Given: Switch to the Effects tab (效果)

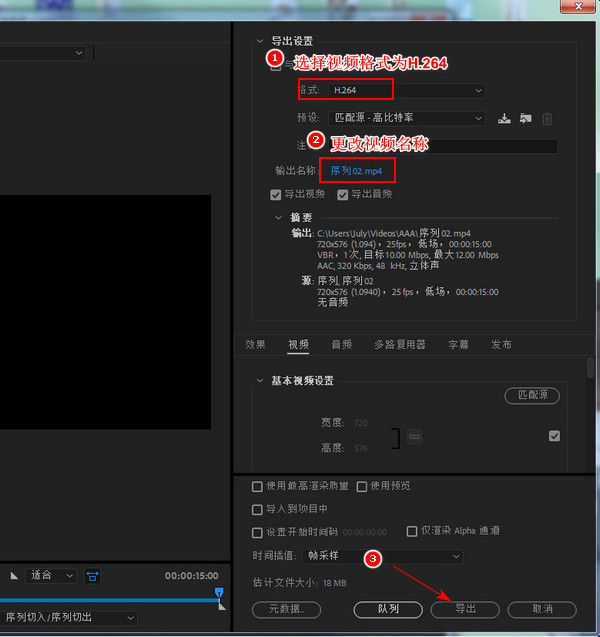Looking at the screenshot, I should (x=255, y=344).
